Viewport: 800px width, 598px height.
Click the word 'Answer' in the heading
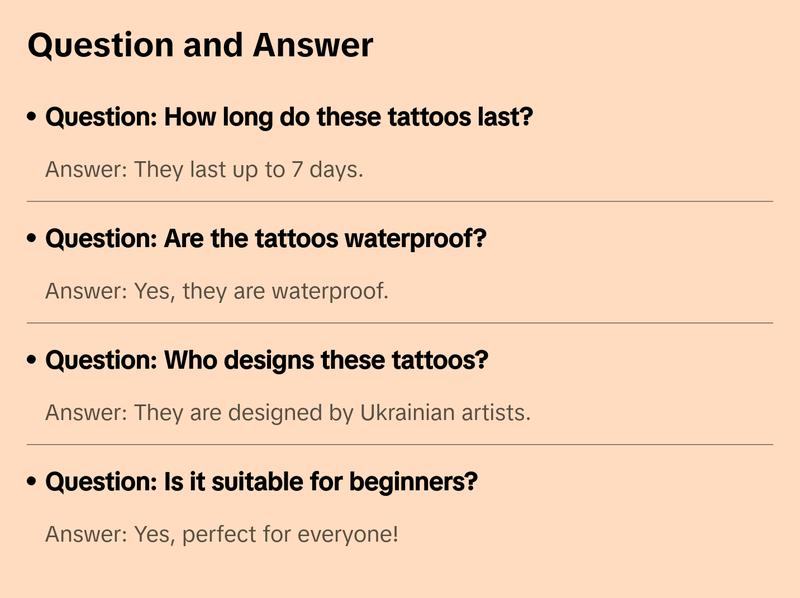[312, 45]
